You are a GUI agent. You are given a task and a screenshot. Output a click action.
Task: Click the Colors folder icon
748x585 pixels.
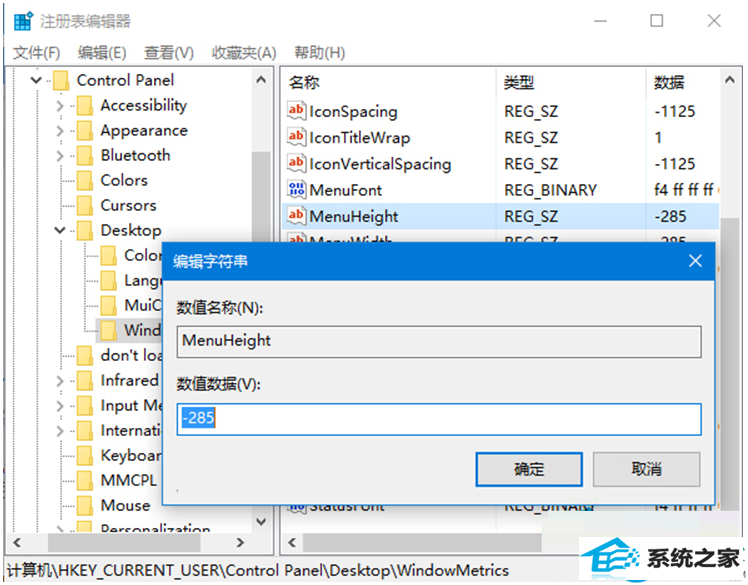click(x=85, y=180)
